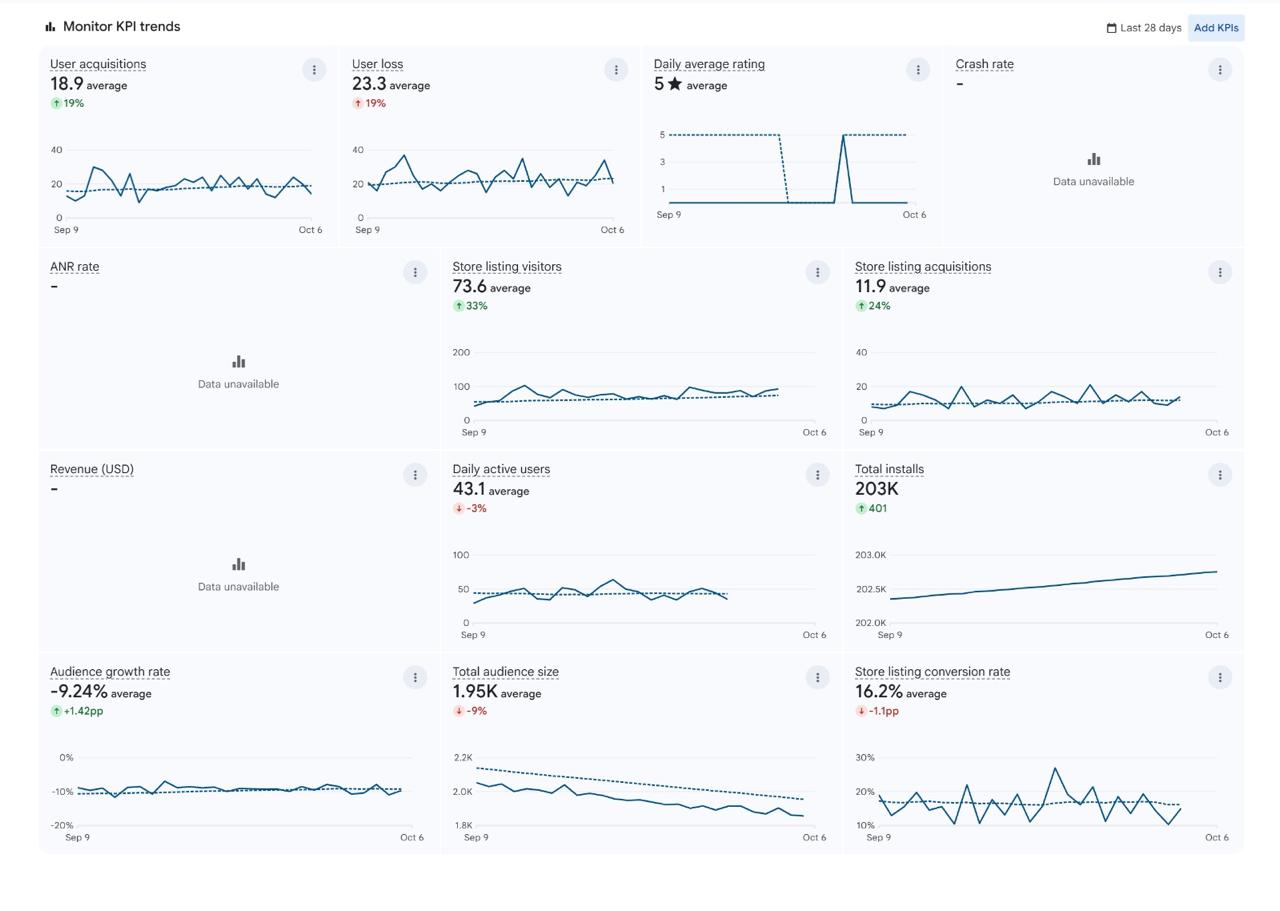Screen dimensions: 1280x911
Task: Click the Daily average rating chart
Action: click(x=790, y=170)
